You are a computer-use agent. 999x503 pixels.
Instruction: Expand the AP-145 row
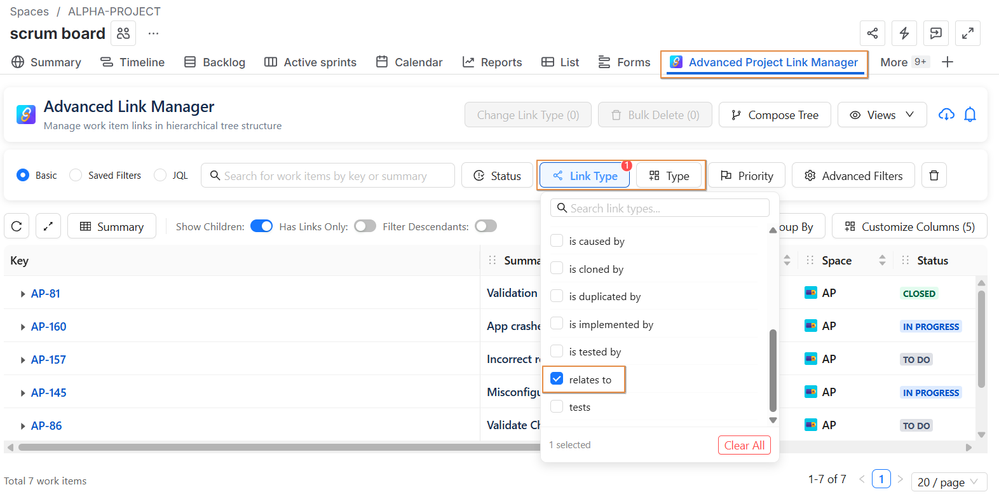coord(23,393)
